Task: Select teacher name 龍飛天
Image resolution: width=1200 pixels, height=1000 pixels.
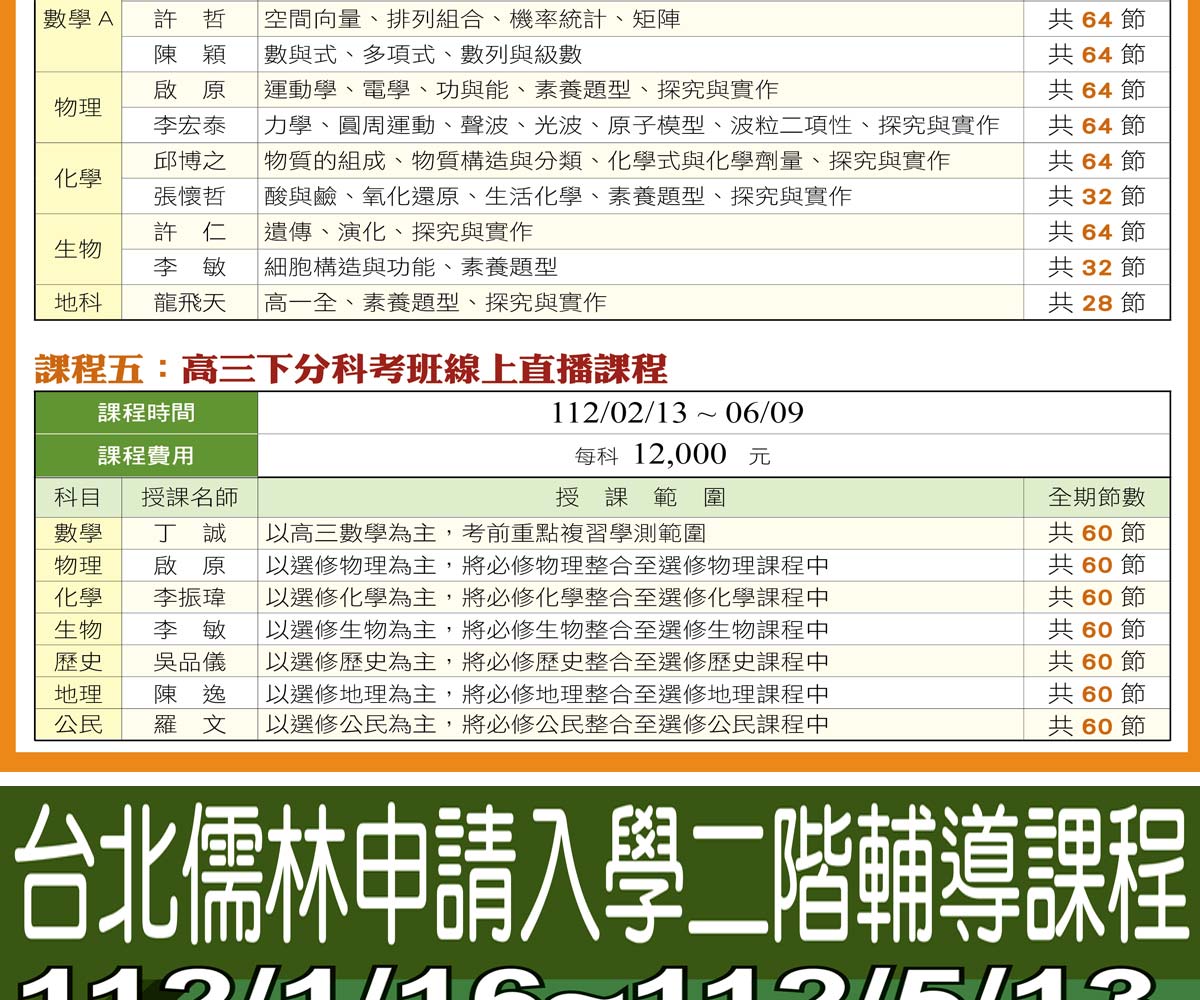Action: (190, 302)
